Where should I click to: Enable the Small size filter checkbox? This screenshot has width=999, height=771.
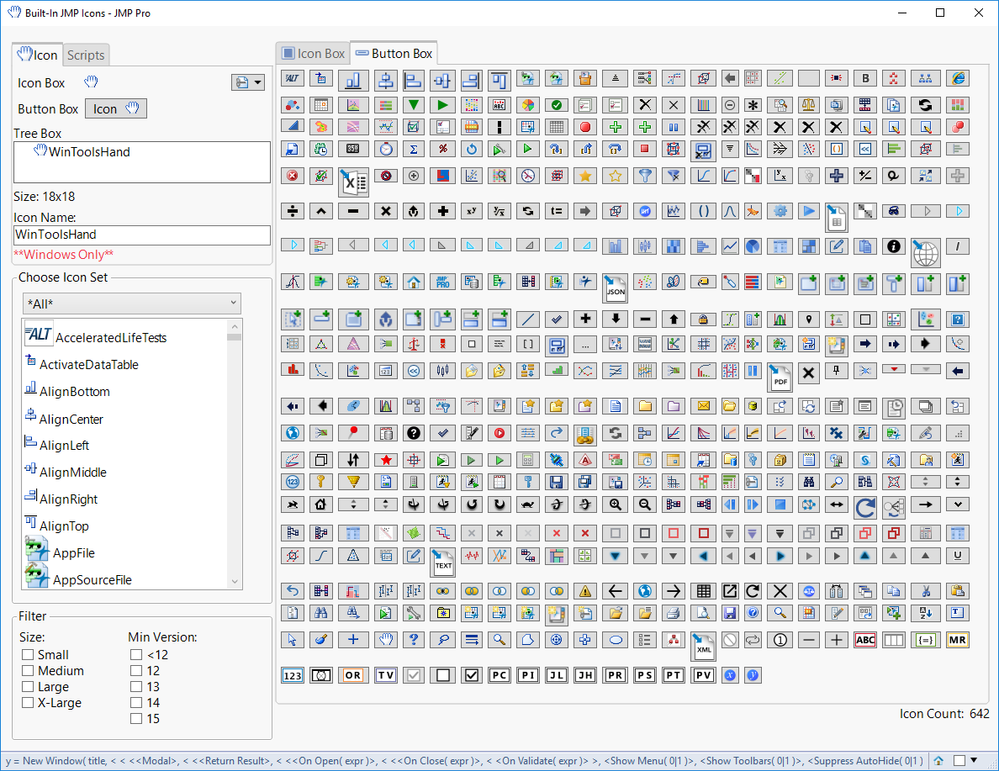point(28,654)
